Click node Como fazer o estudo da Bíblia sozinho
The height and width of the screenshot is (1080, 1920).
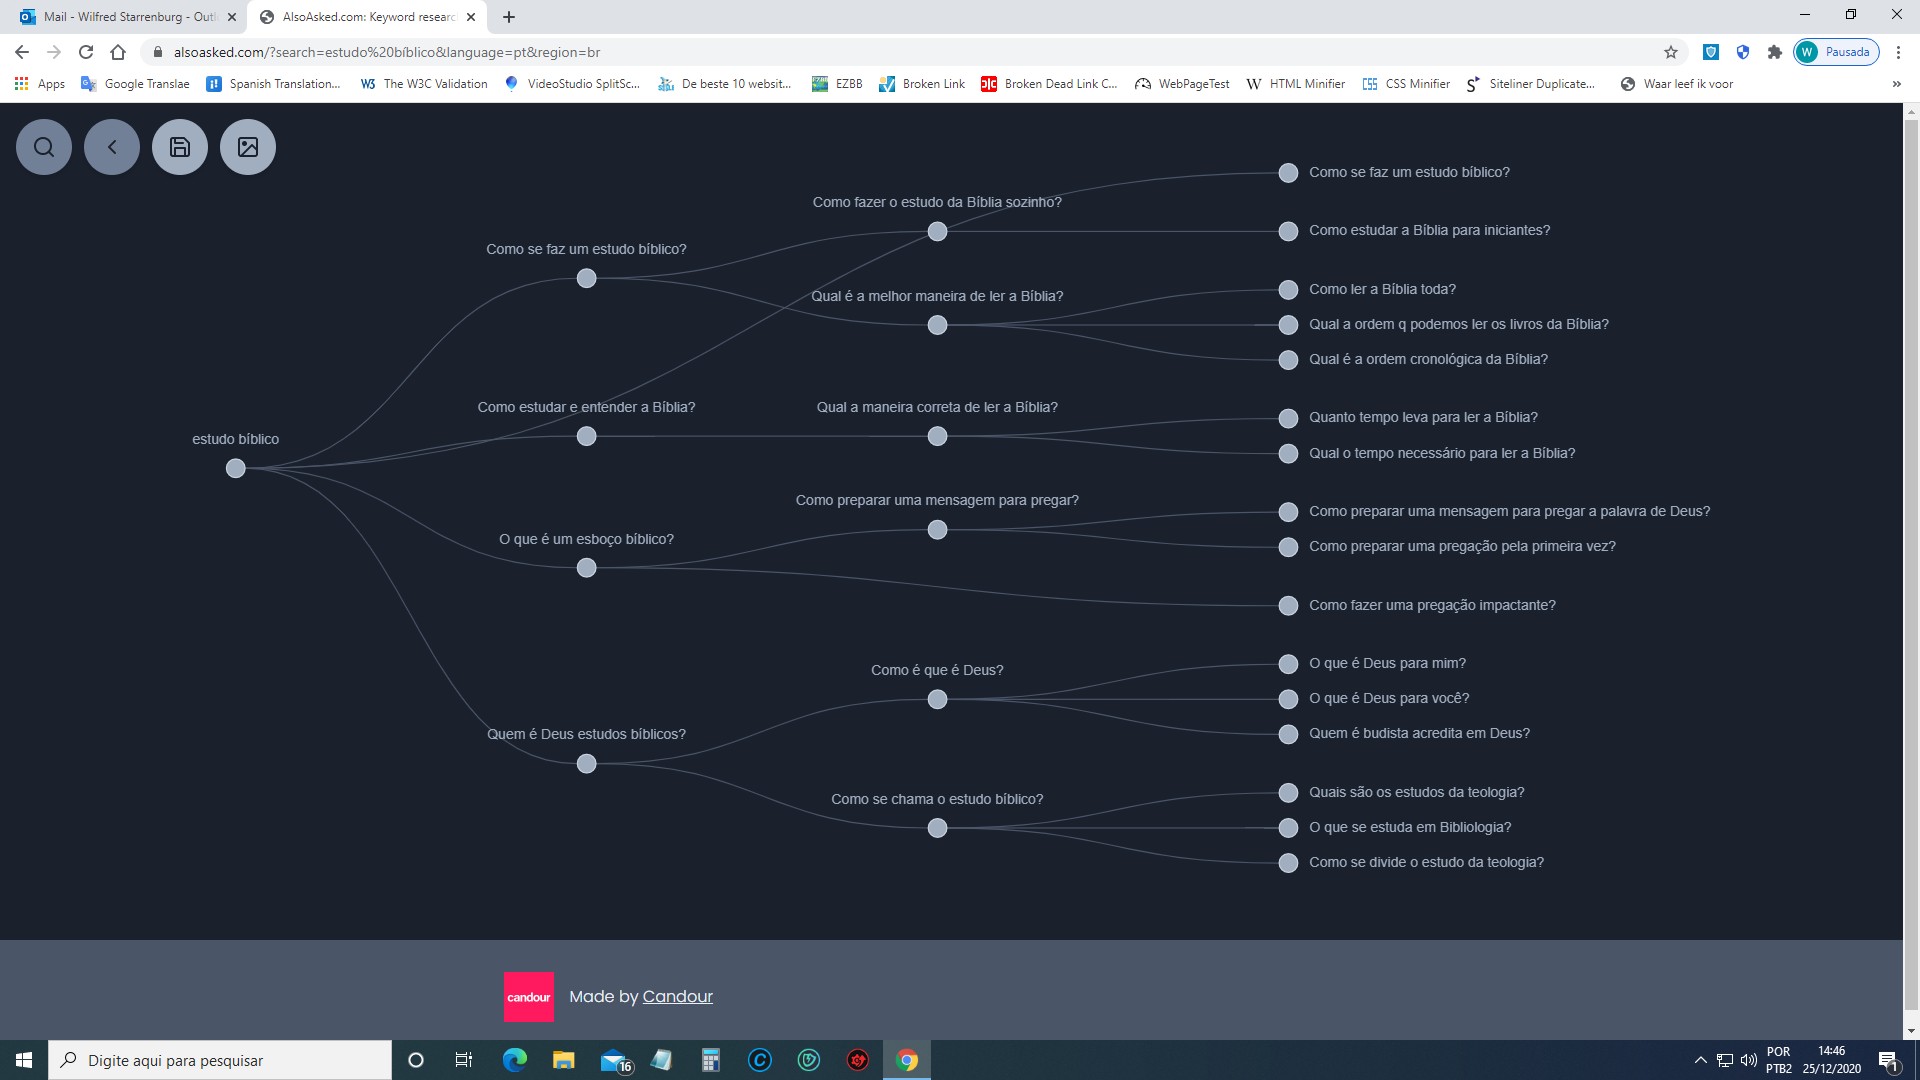coord(937,232)
